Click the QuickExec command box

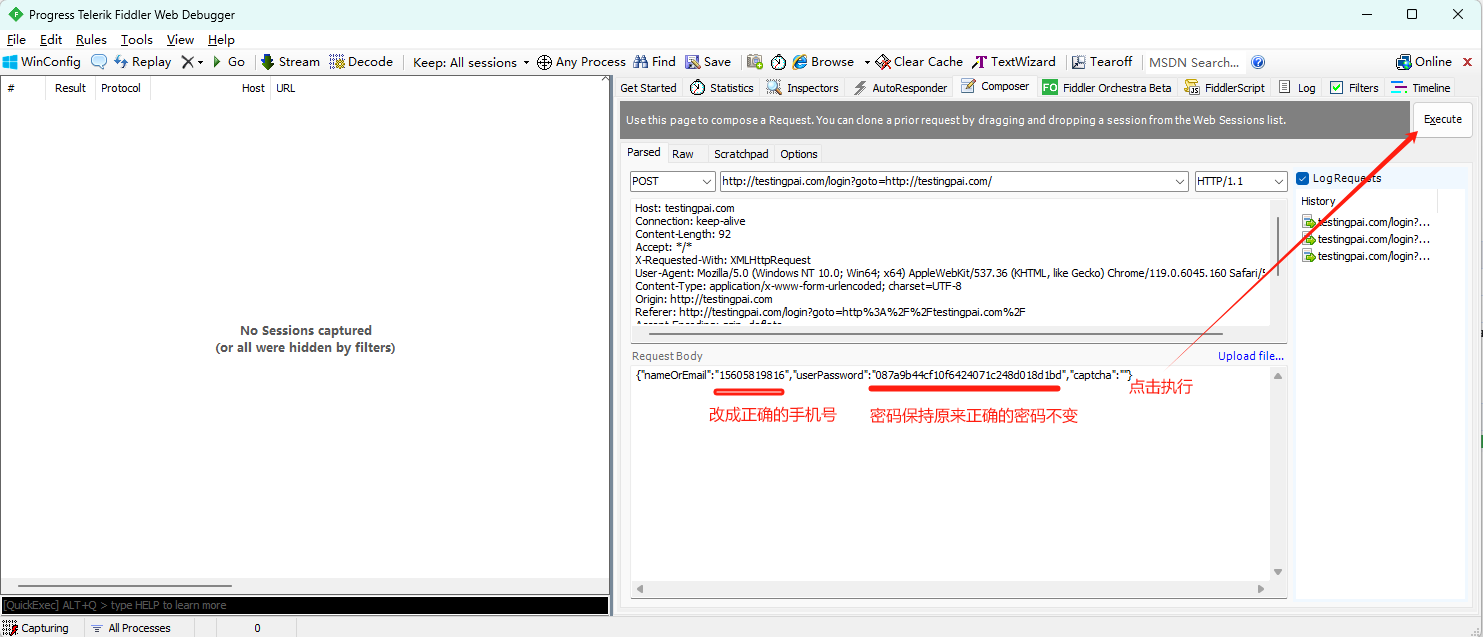coord(305,605)
